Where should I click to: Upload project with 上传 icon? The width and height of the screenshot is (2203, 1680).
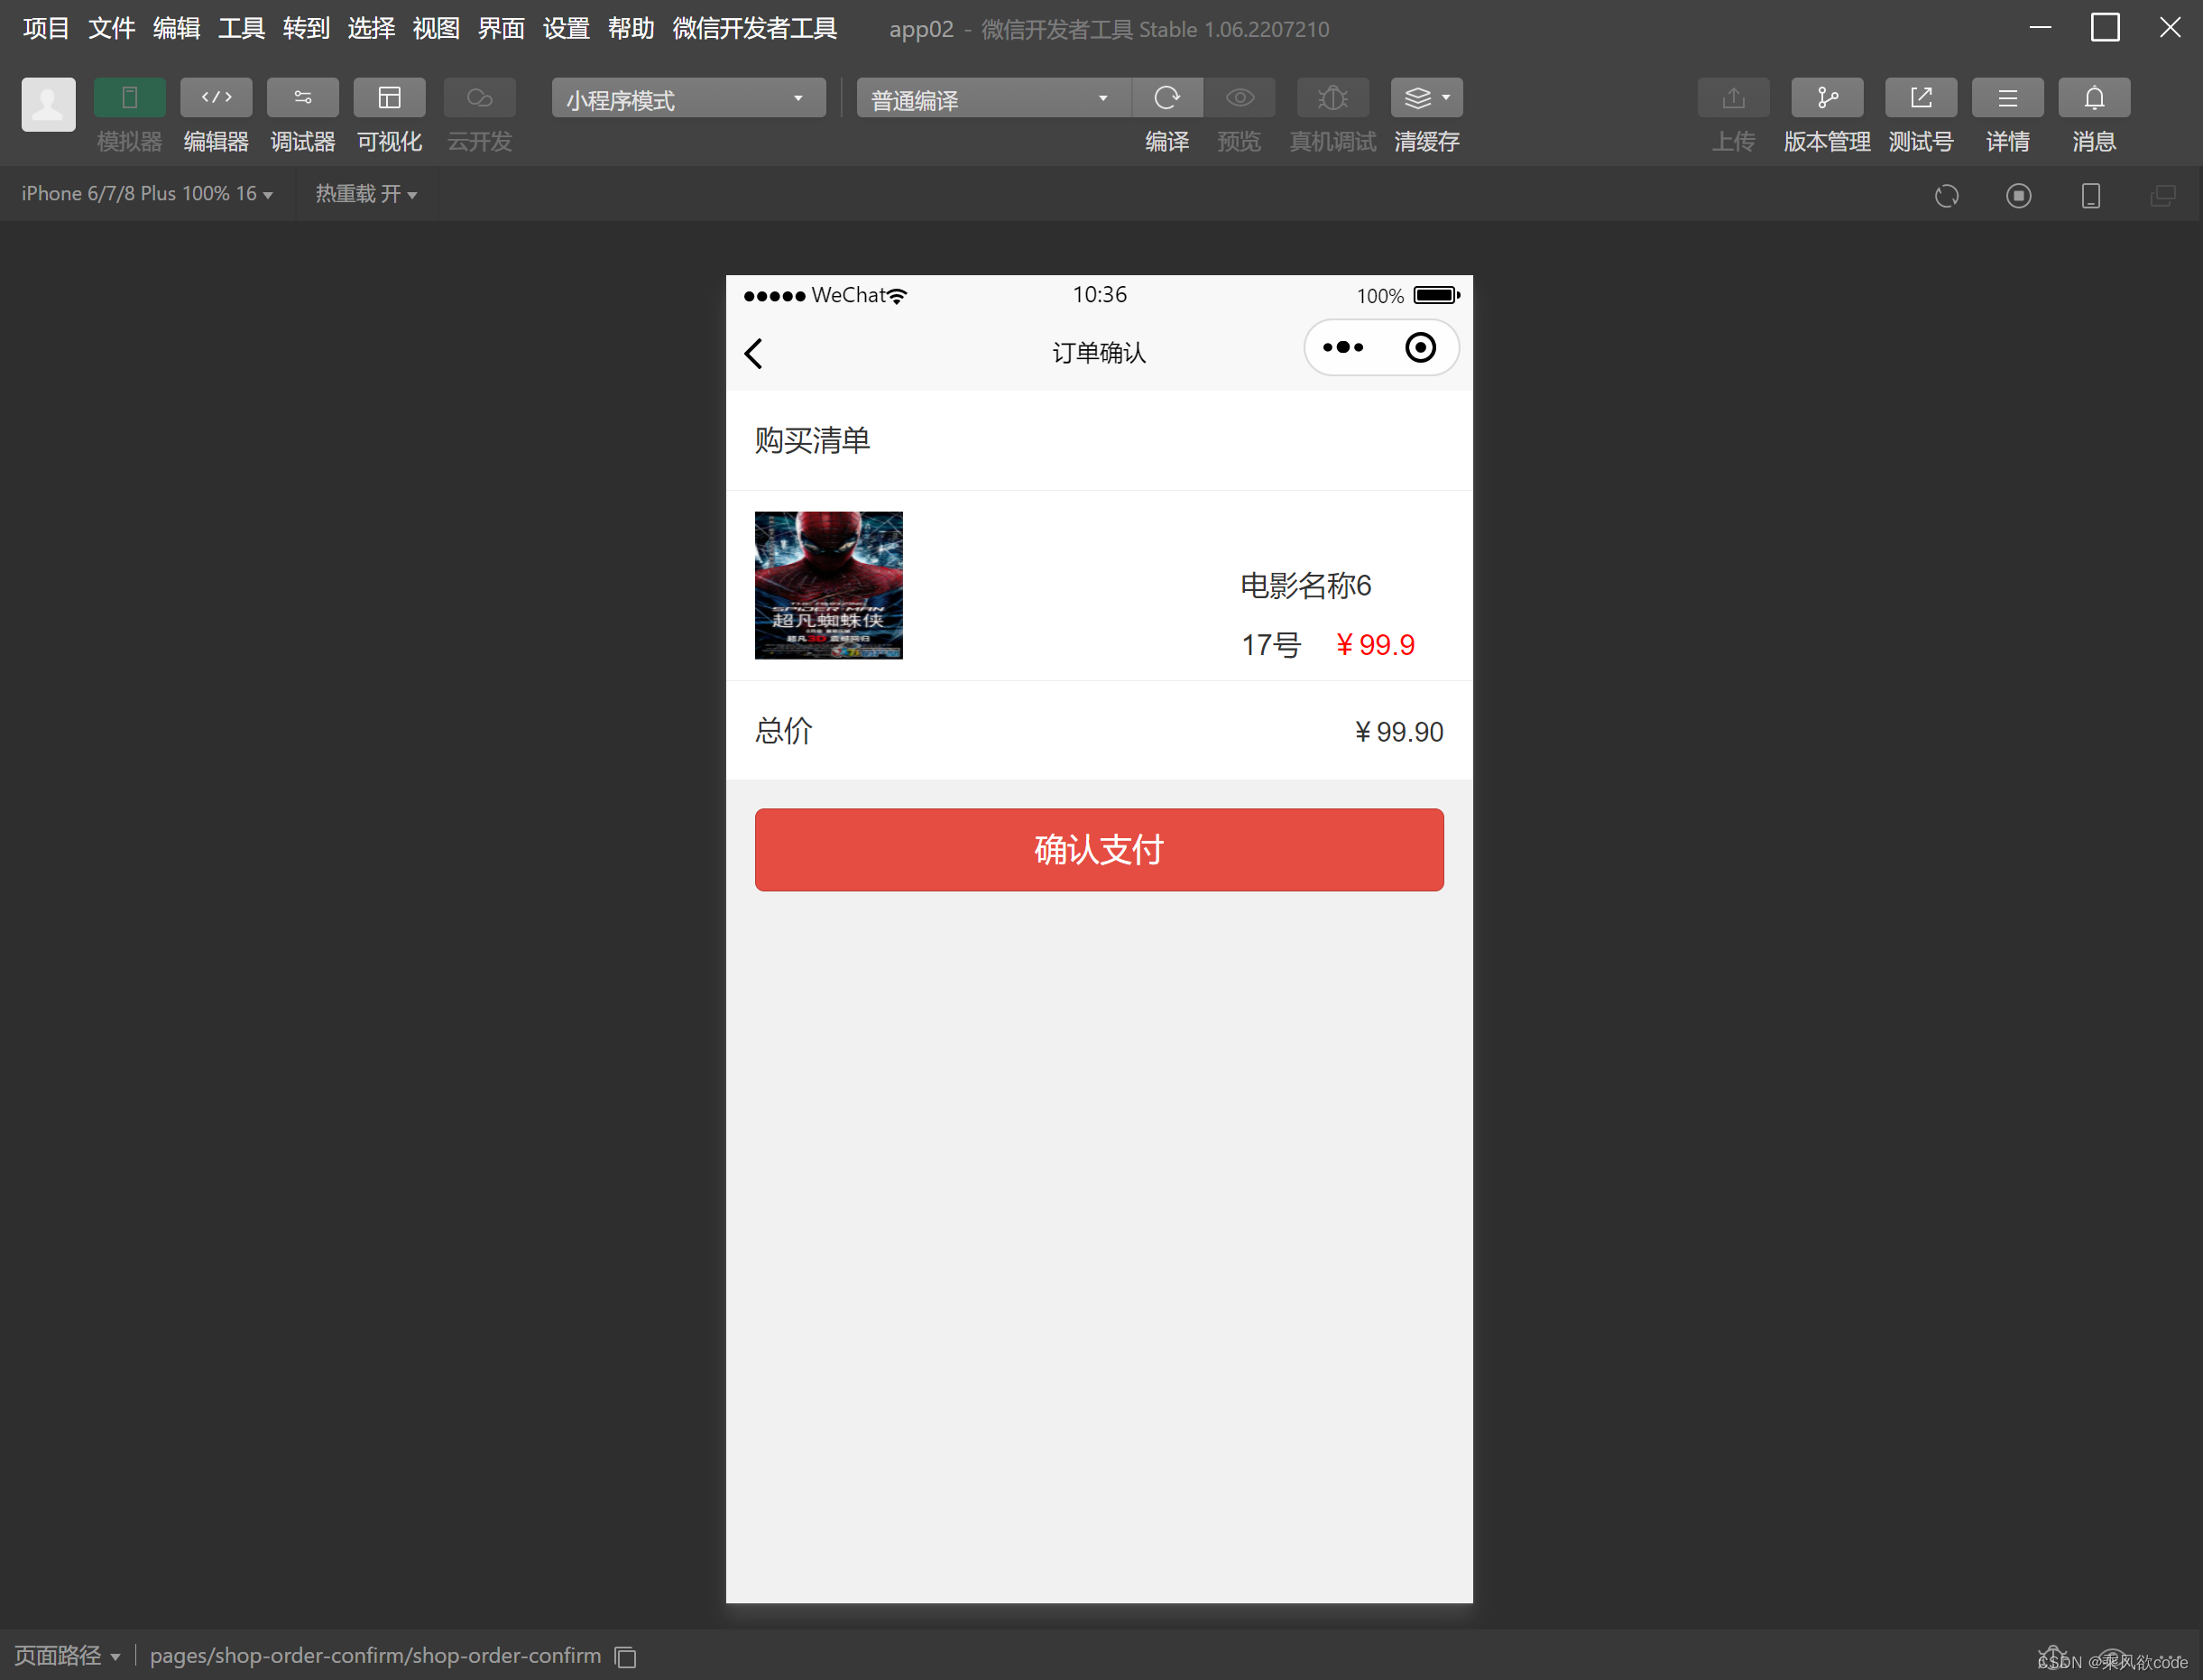(1733, 97)
